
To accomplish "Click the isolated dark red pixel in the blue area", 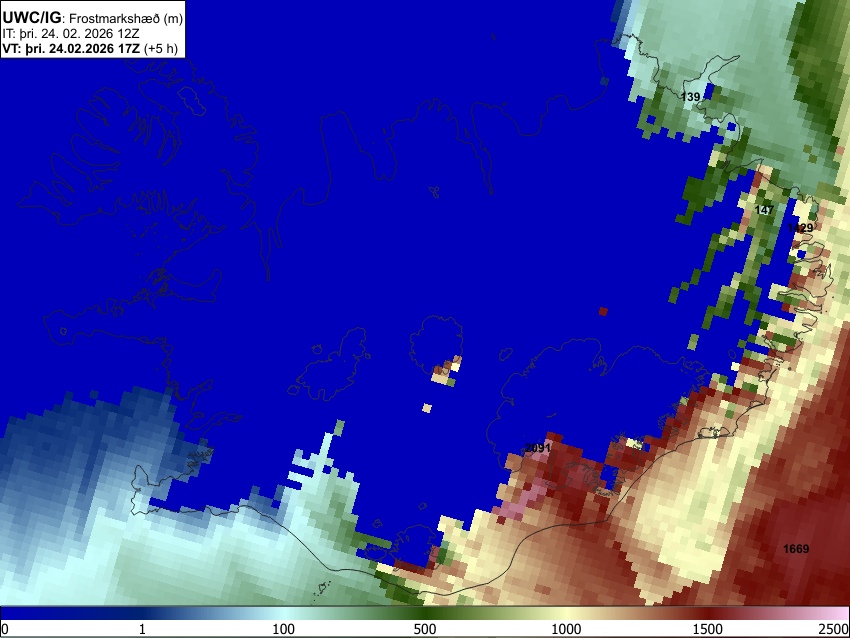I will point(603,311).
